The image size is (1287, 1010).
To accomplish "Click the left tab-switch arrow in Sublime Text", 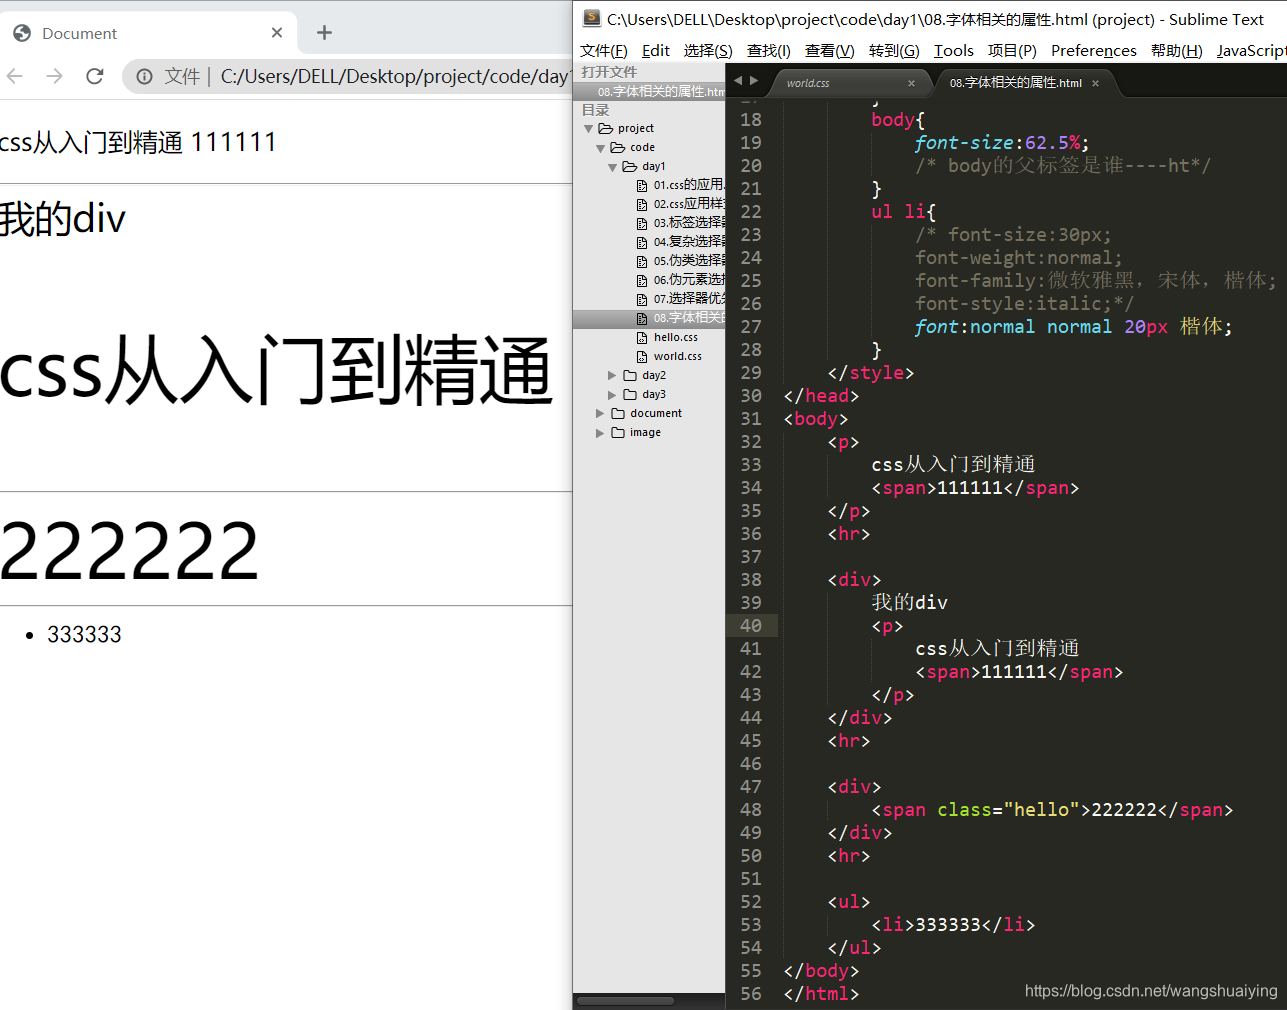I will (x=738, y=80).
